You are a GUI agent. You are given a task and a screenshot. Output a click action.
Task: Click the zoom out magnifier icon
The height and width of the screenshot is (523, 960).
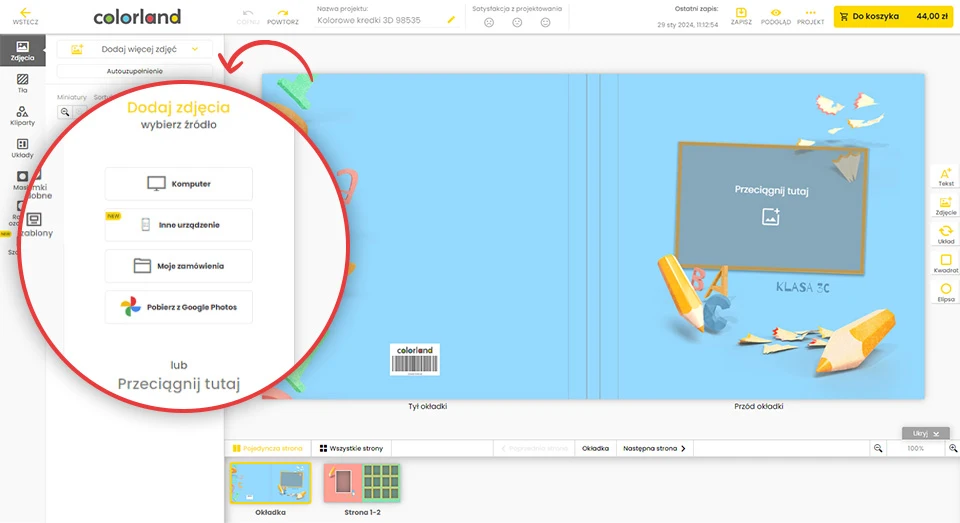coord(878,449)
